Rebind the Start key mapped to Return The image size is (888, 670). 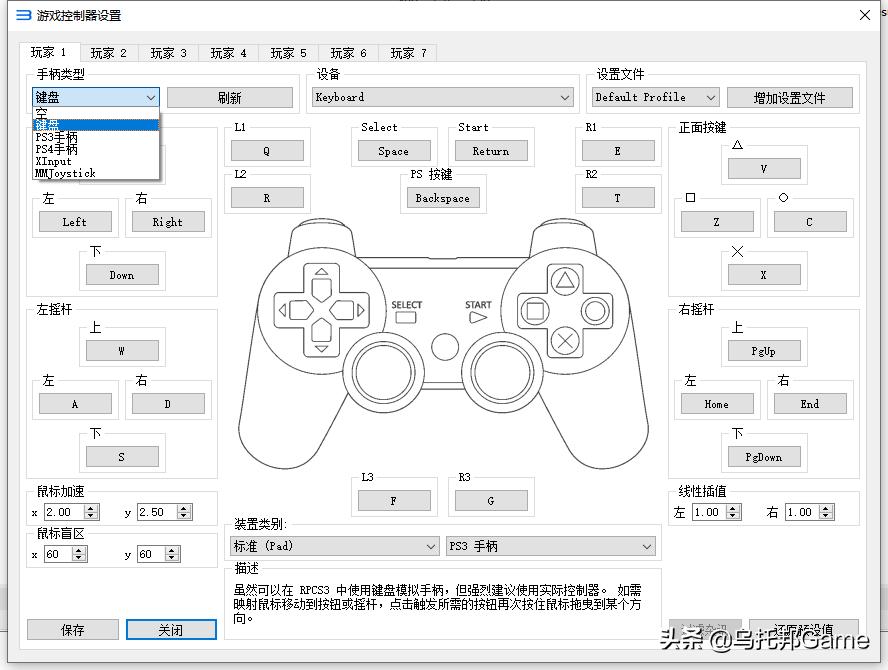(491, 151)
